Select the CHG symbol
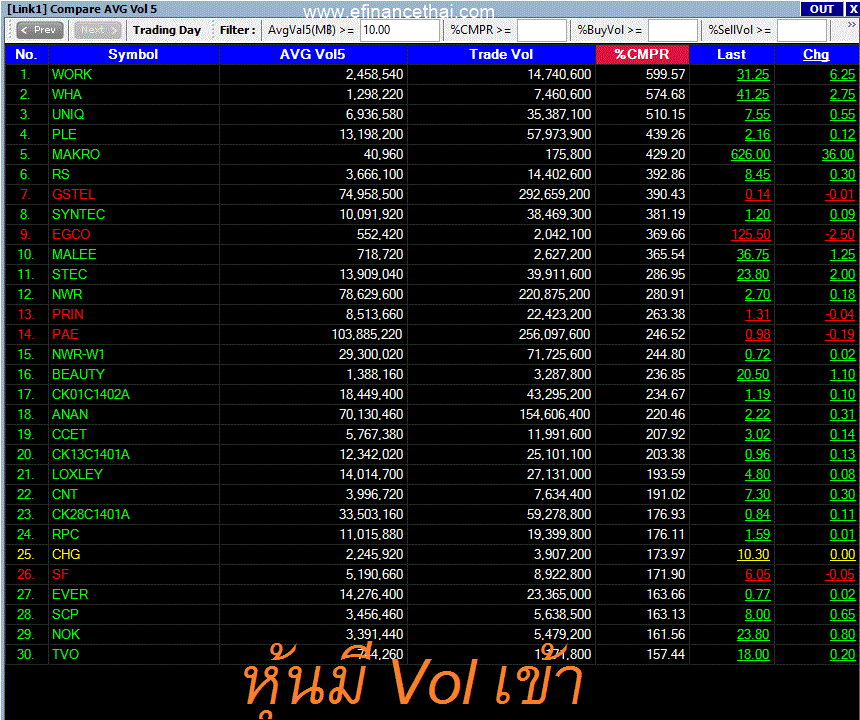860x720 pixels. click(x=66, y=554)
